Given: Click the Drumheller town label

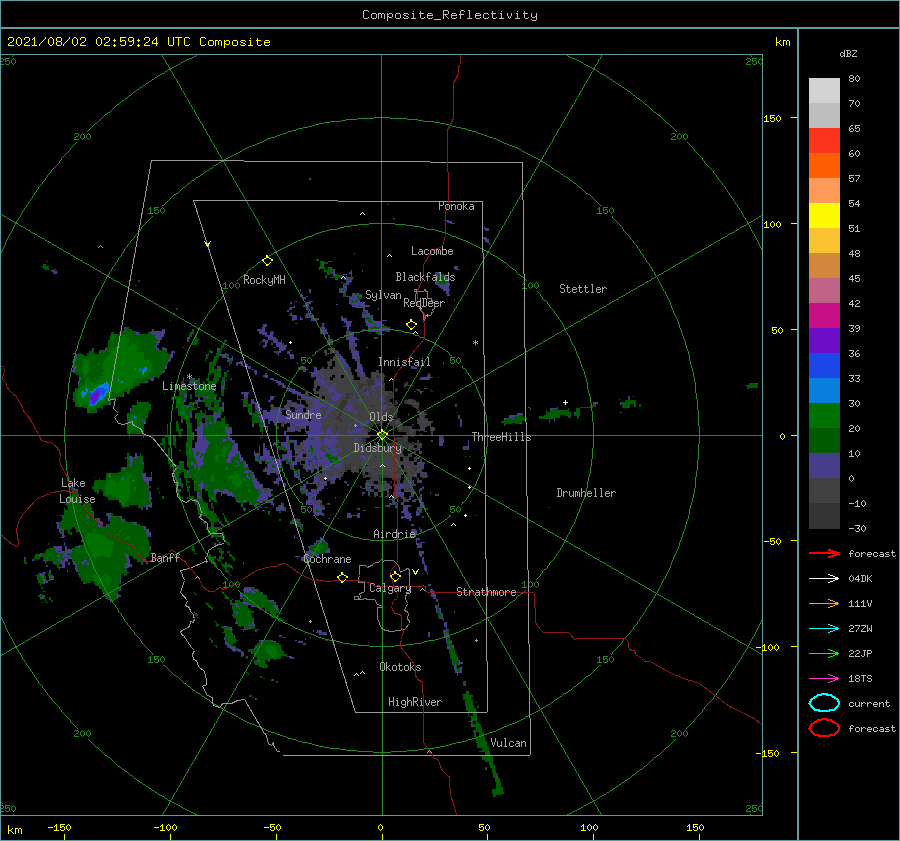Looking at the screenshot, I should [x=586, y=493].
